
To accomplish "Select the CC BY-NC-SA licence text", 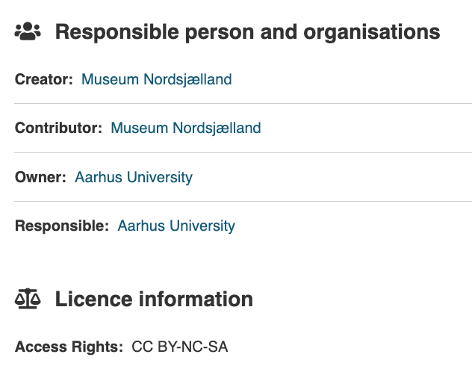I will [180, 347].
